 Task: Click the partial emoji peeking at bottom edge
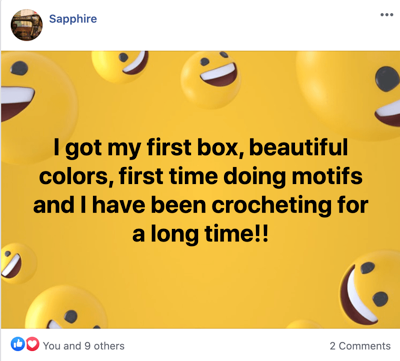(303, 324)
